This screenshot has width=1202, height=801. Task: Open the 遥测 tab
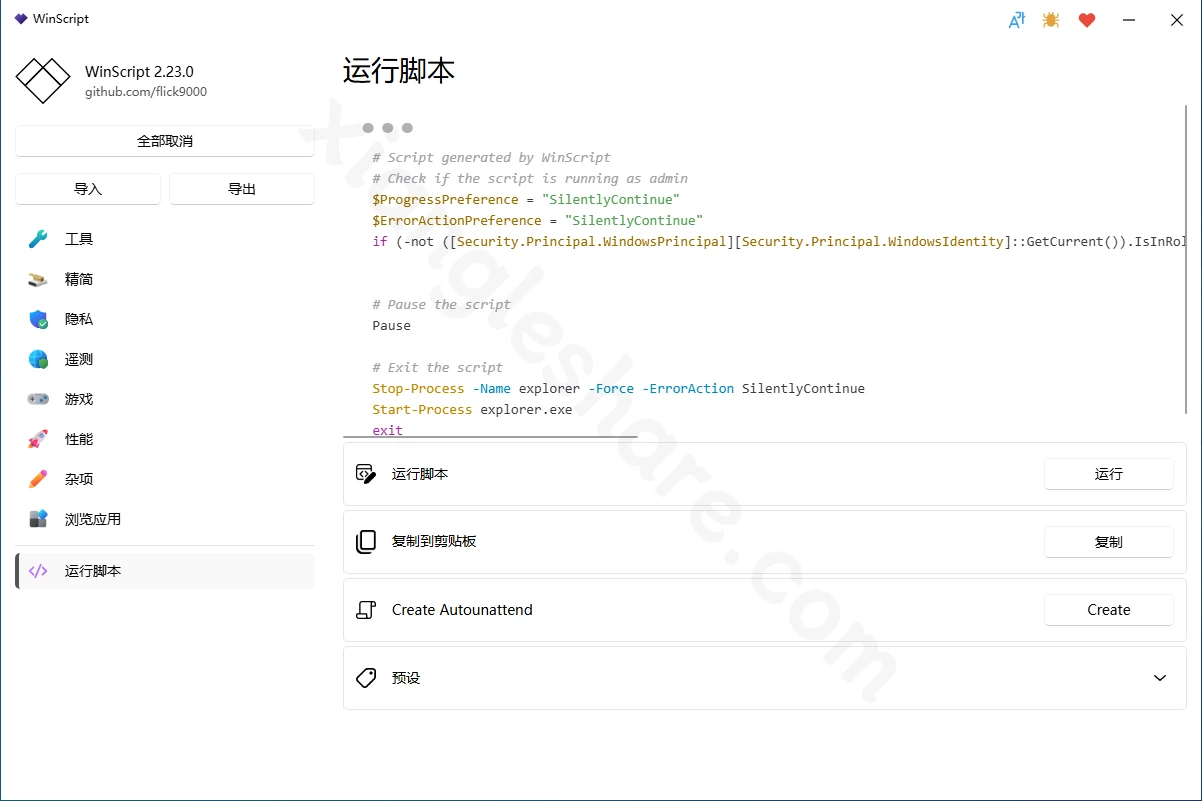(165, 359)
